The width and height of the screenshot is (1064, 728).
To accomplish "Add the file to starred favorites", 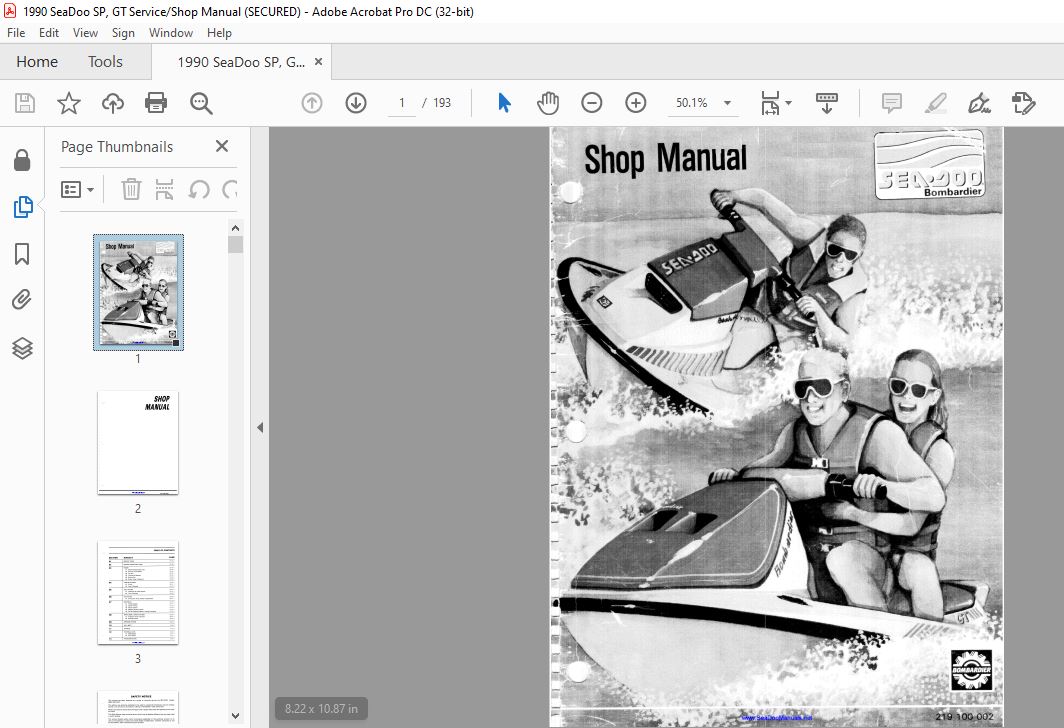I will (x=69, y=103).
